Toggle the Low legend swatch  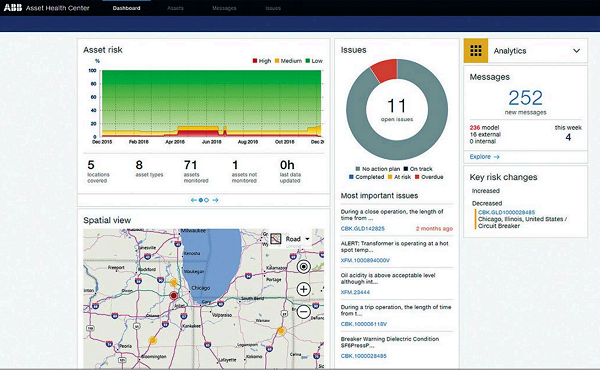308,61
